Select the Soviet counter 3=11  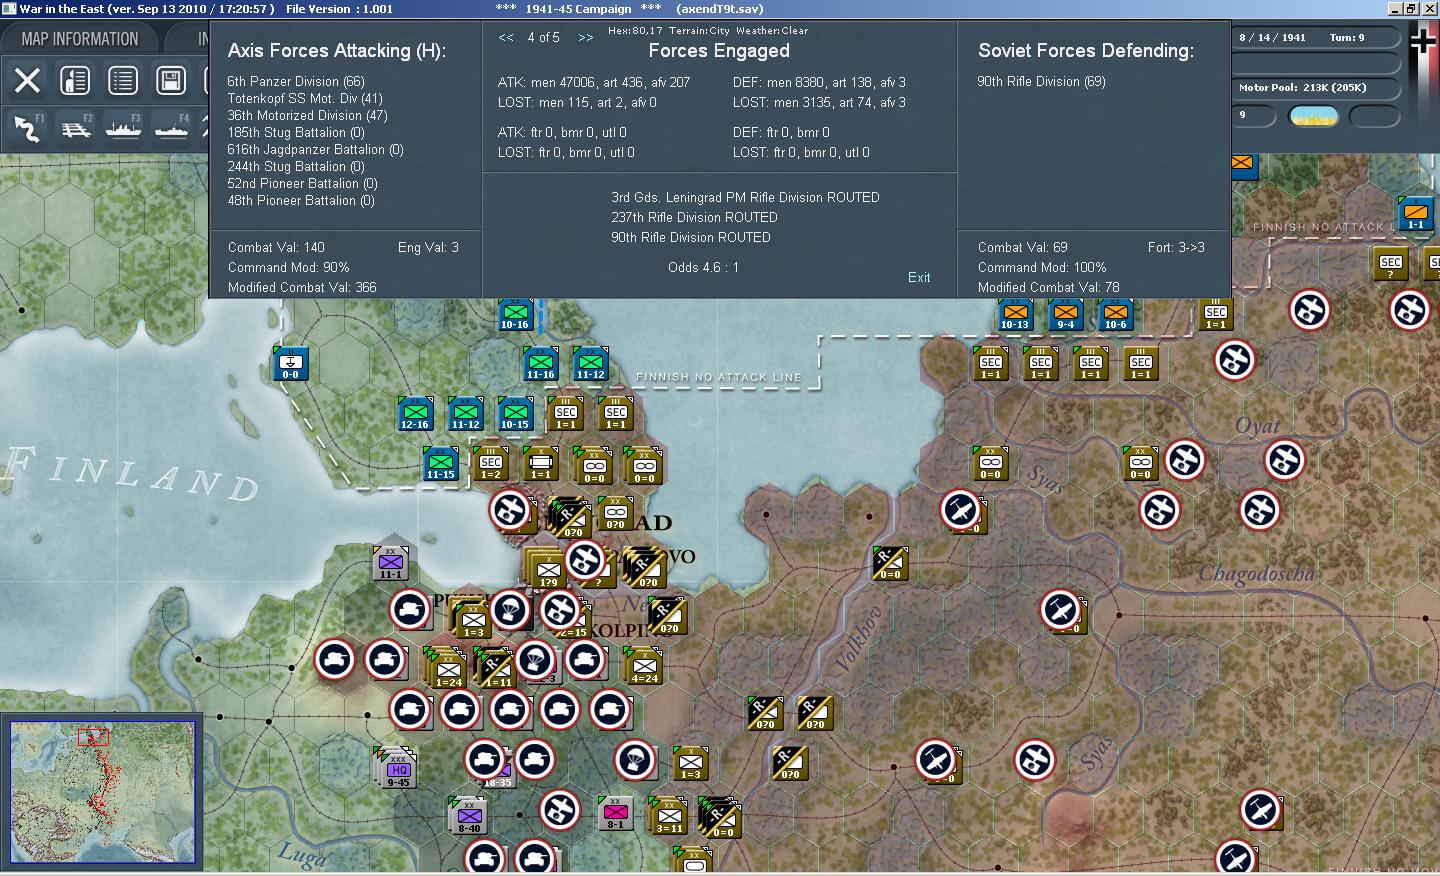coord(669,816)
